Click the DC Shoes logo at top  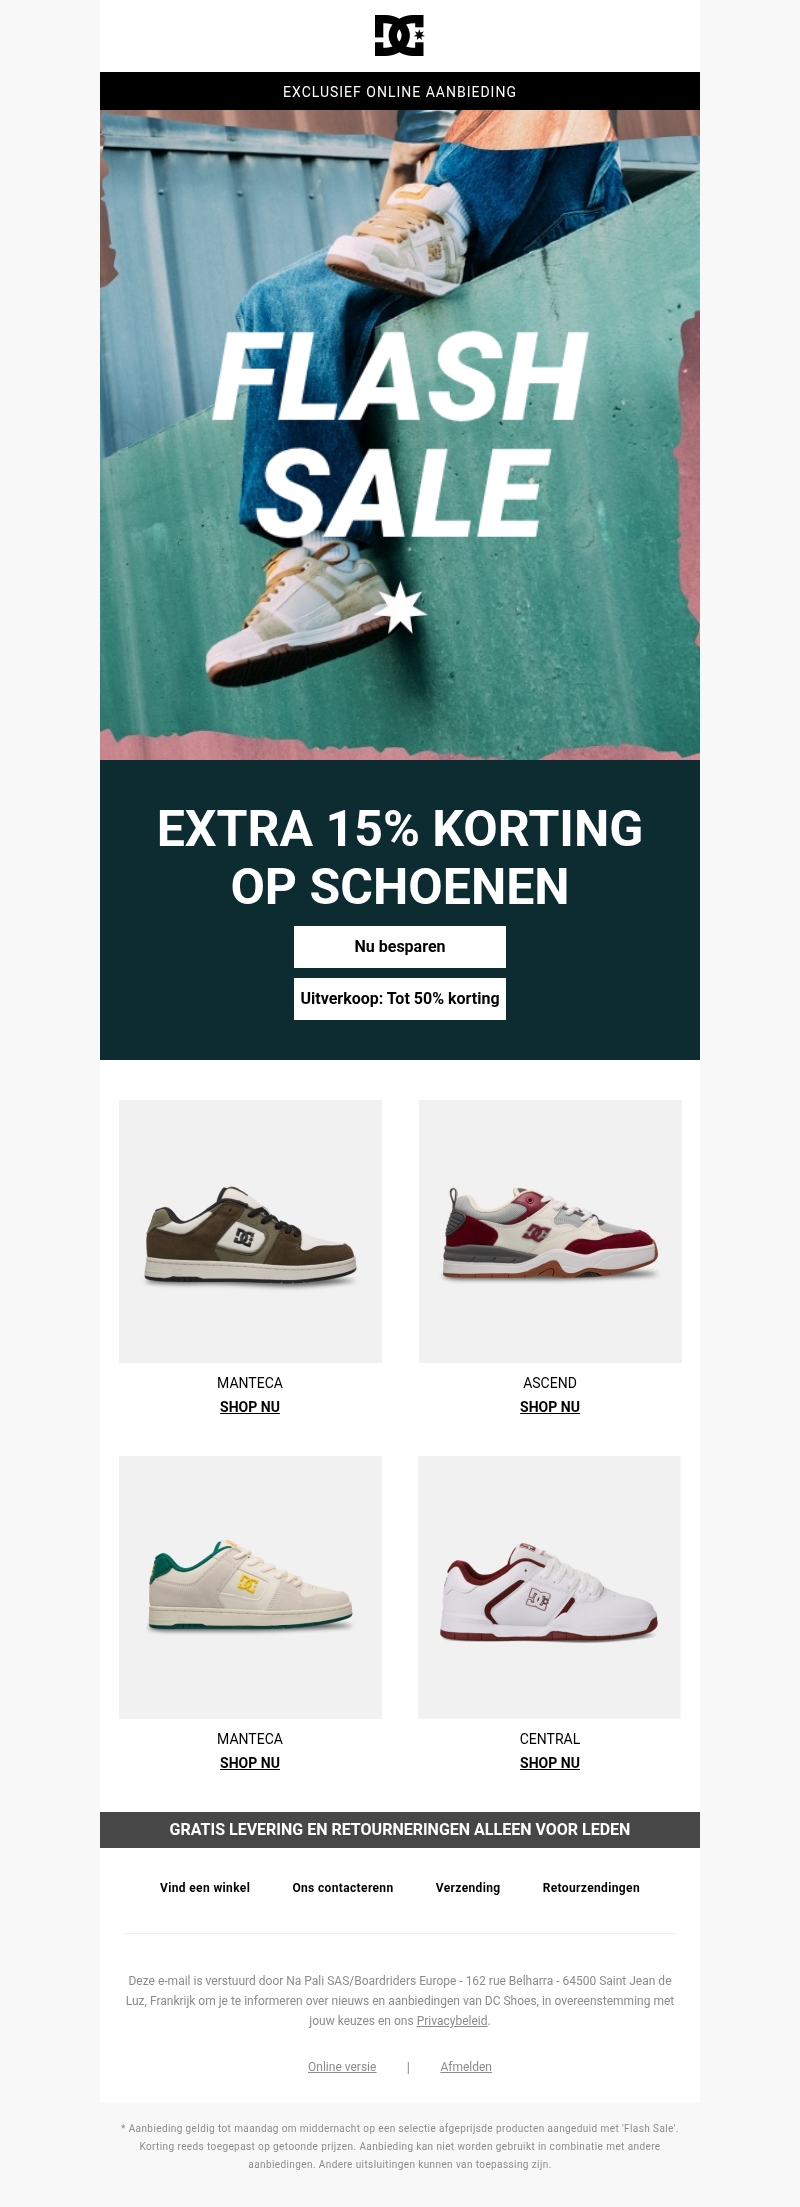(x=400, y=36)
